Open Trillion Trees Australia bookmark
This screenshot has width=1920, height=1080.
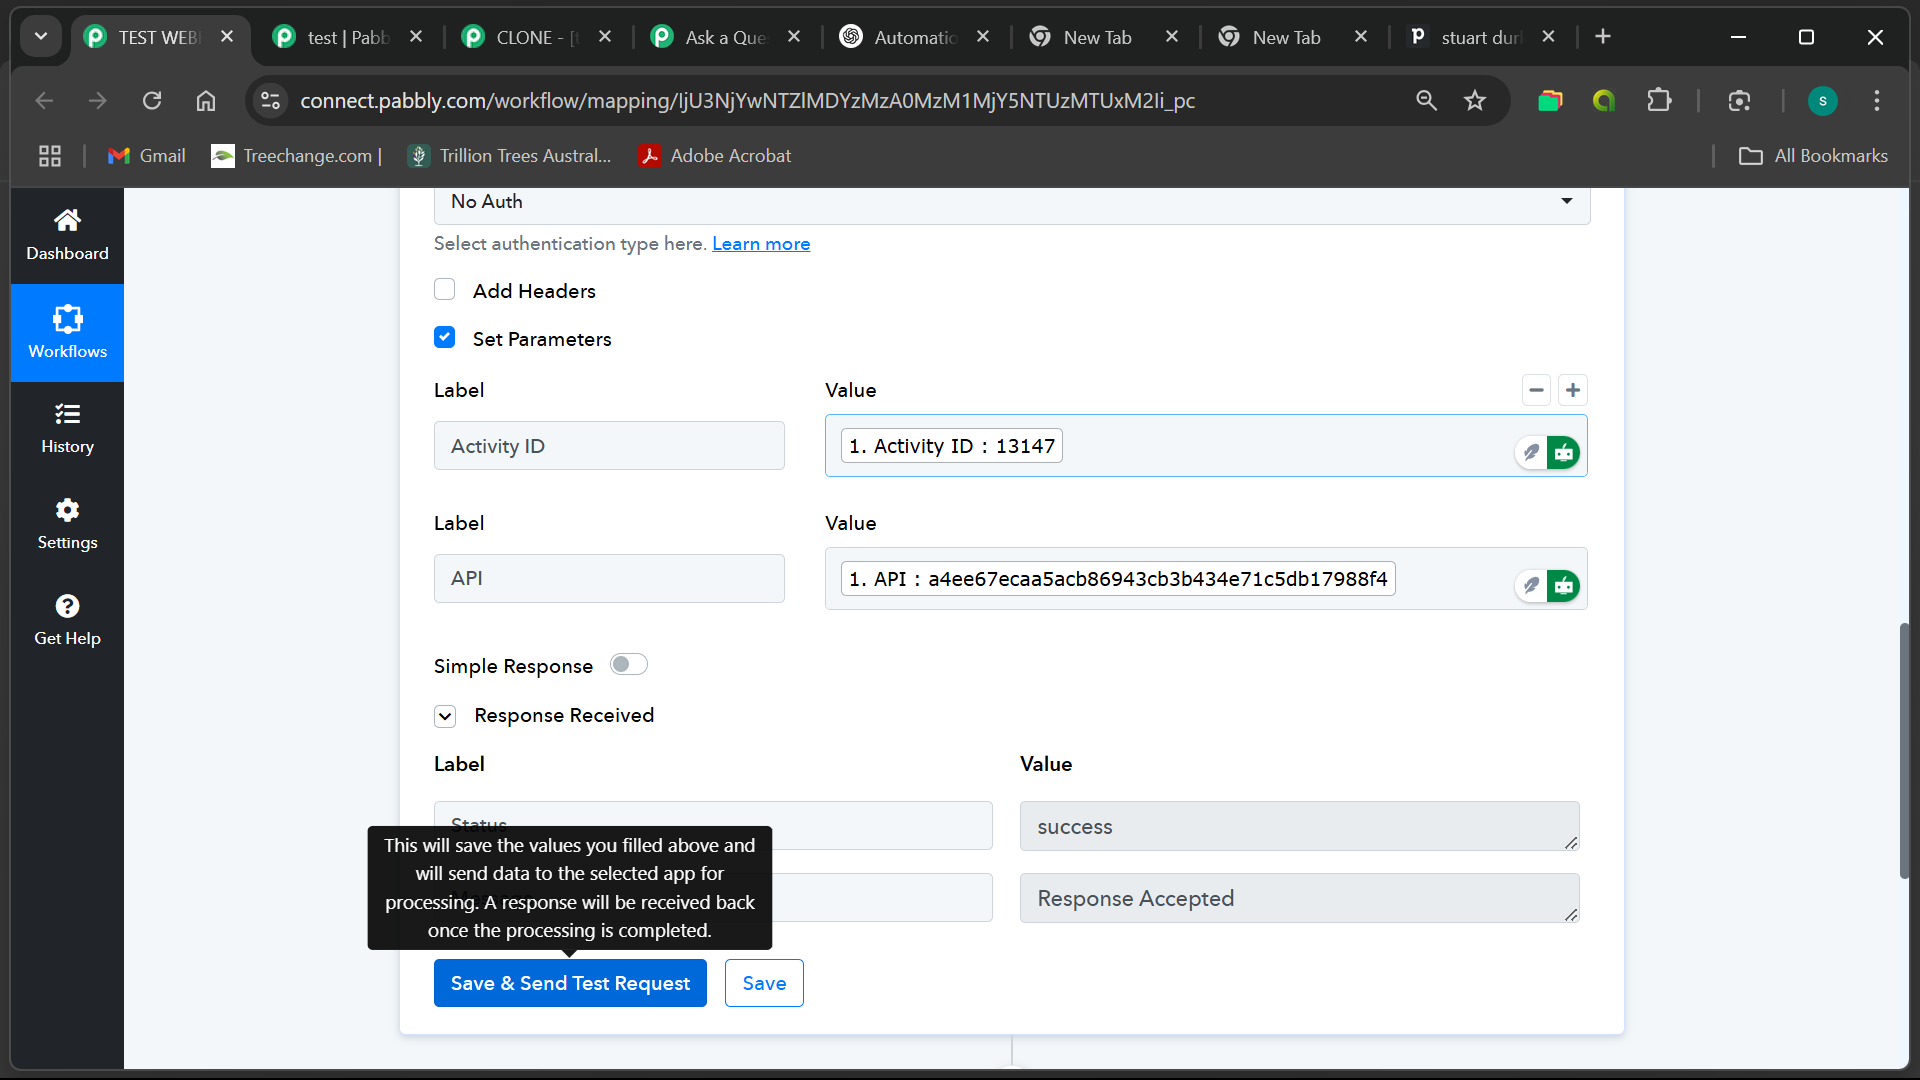pos(510,156)
